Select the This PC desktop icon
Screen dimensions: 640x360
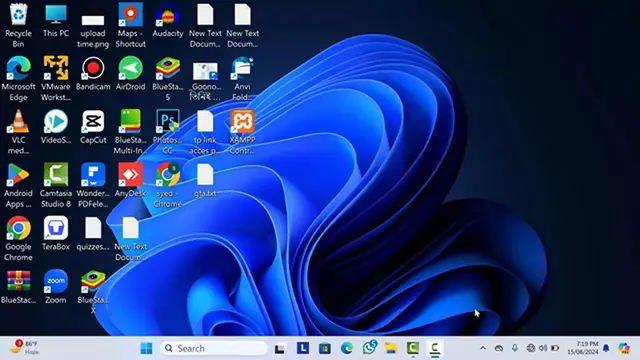pos(56,20)
